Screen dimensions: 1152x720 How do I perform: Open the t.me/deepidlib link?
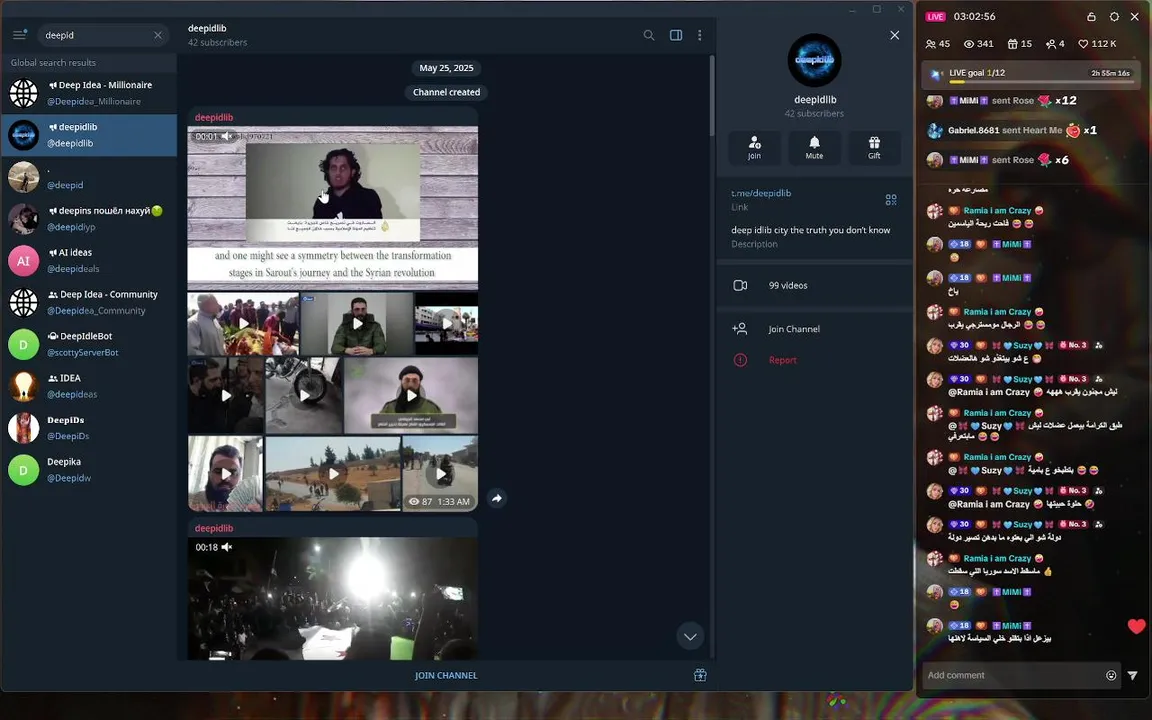click(x=761, y=193)
